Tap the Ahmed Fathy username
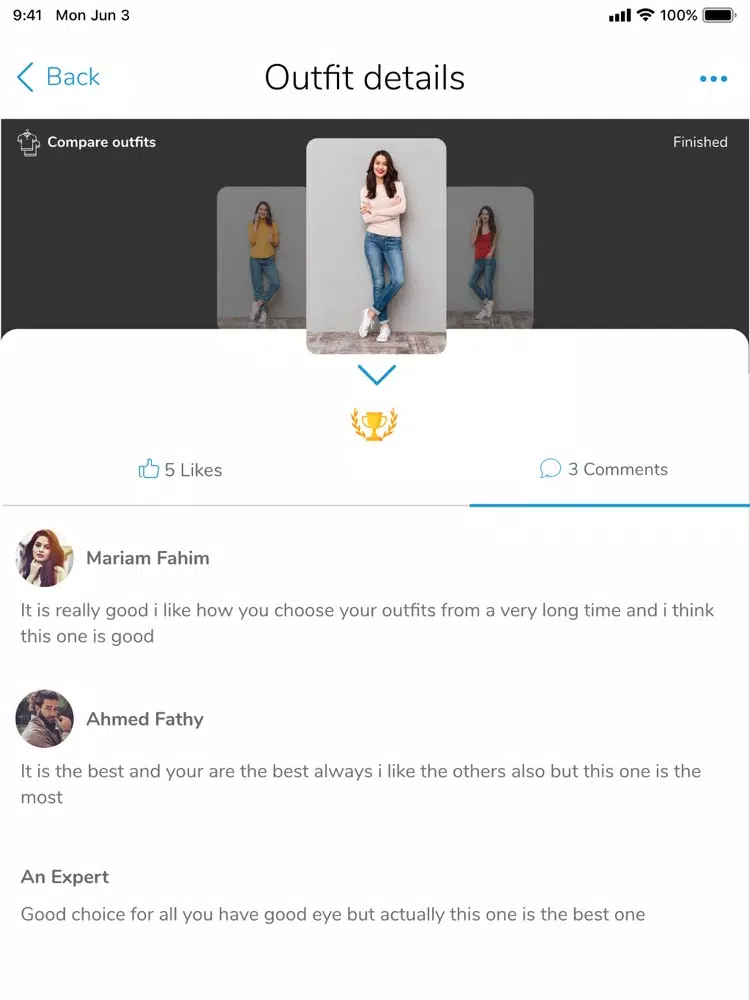Screen dimensions: 750x1000 pyautogui.click(x=145, y=719)
